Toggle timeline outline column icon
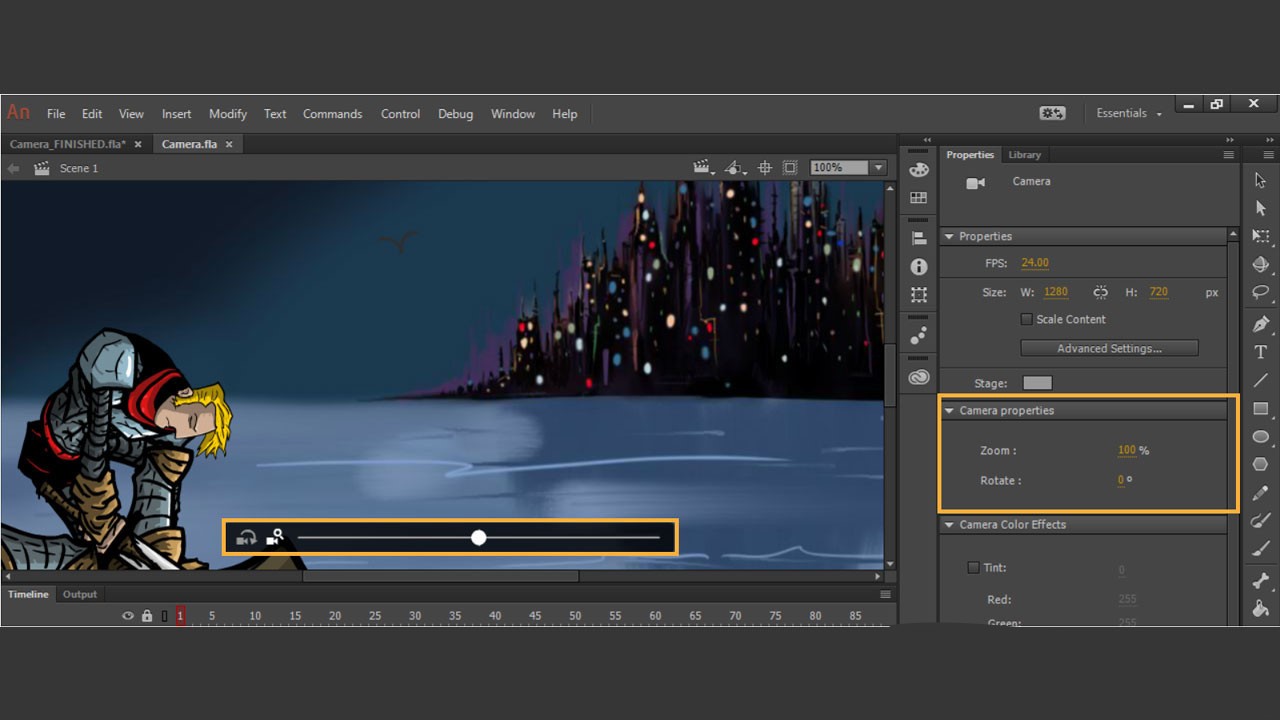Screen dimensions: 1280x720 coord(165,616)
